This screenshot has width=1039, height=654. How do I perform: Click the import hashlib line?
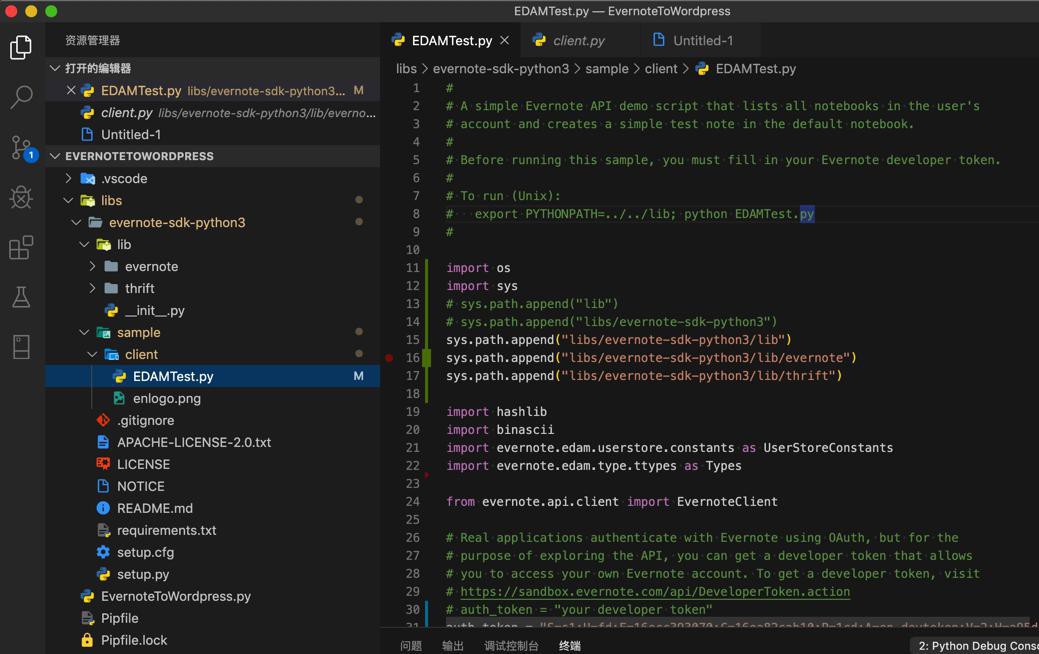pos(496,411)
